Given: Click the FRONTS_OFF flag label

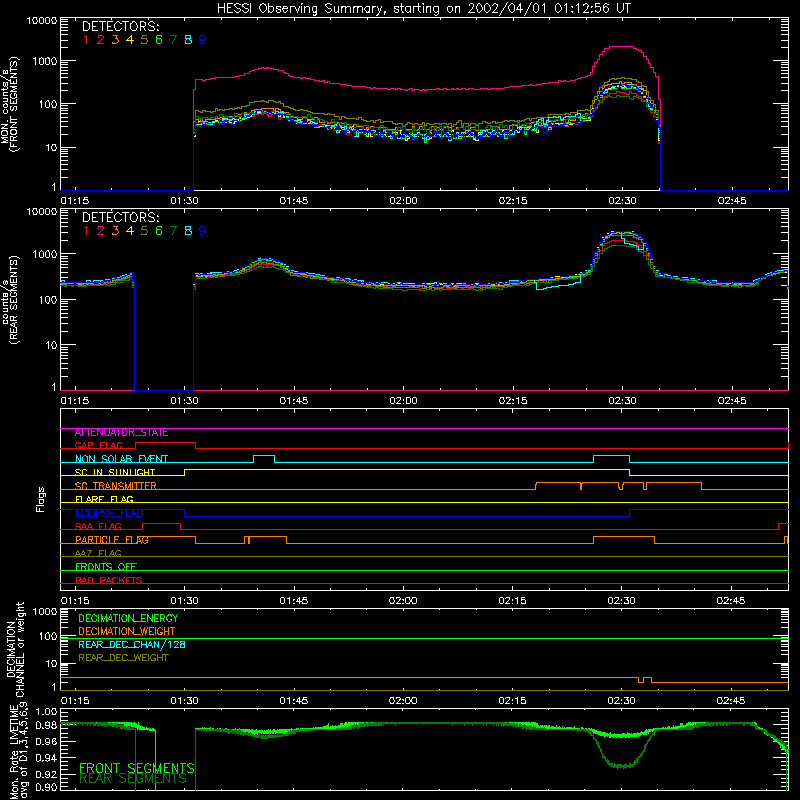Looking at the screenshot, I should pyautogui.click(x=106, y=566).
